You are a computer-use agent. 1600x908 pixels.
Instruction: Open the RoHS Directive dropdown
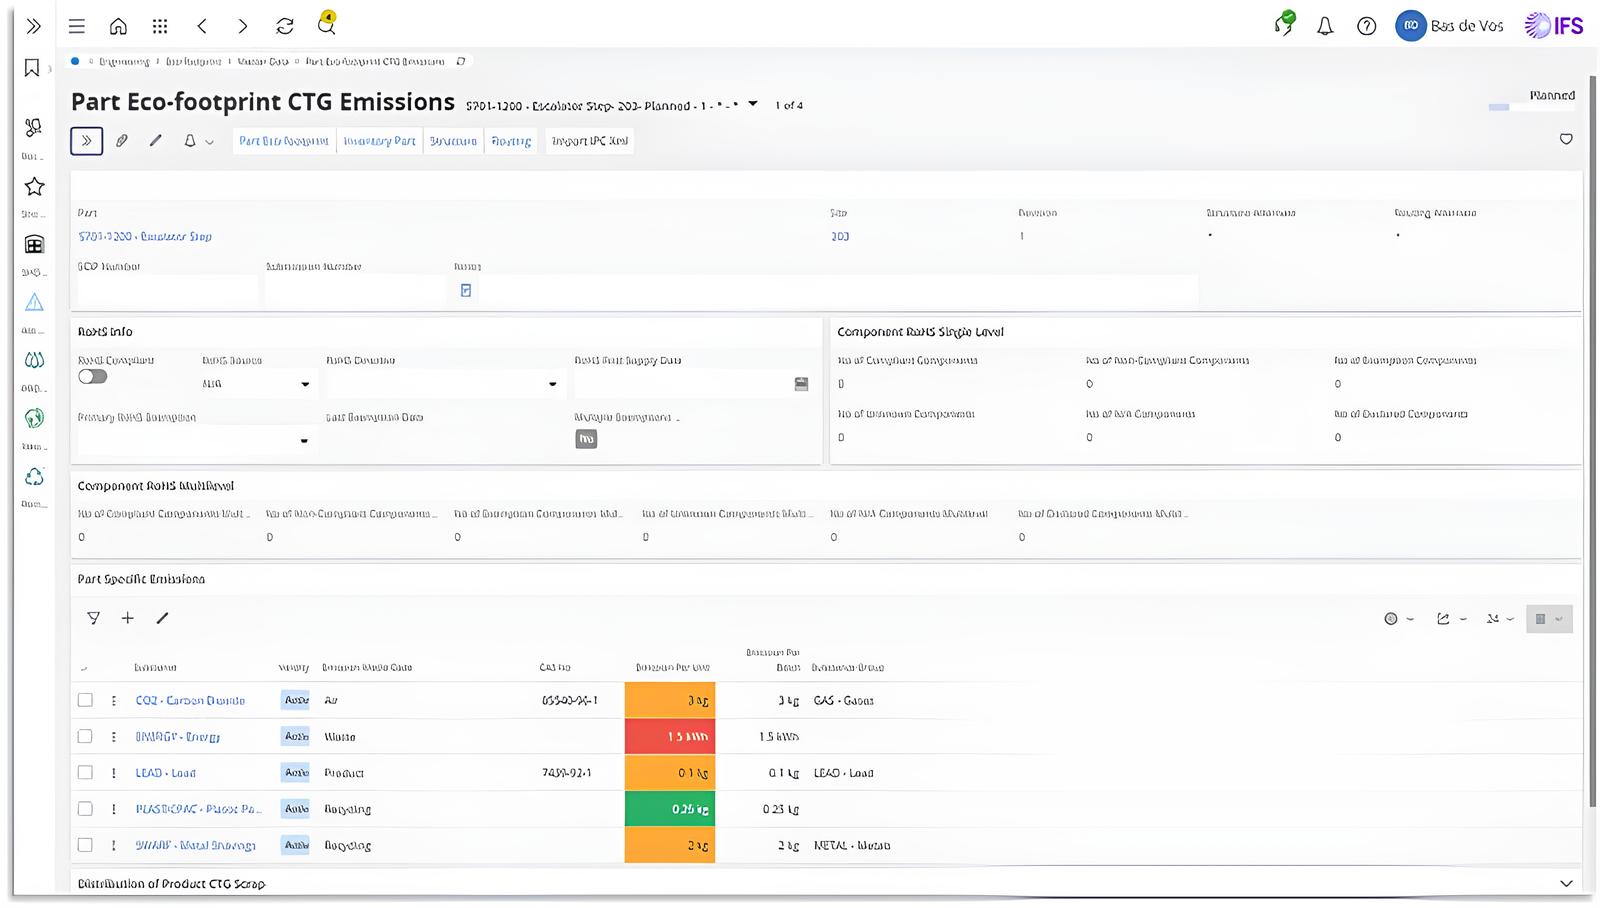point(552,384)
